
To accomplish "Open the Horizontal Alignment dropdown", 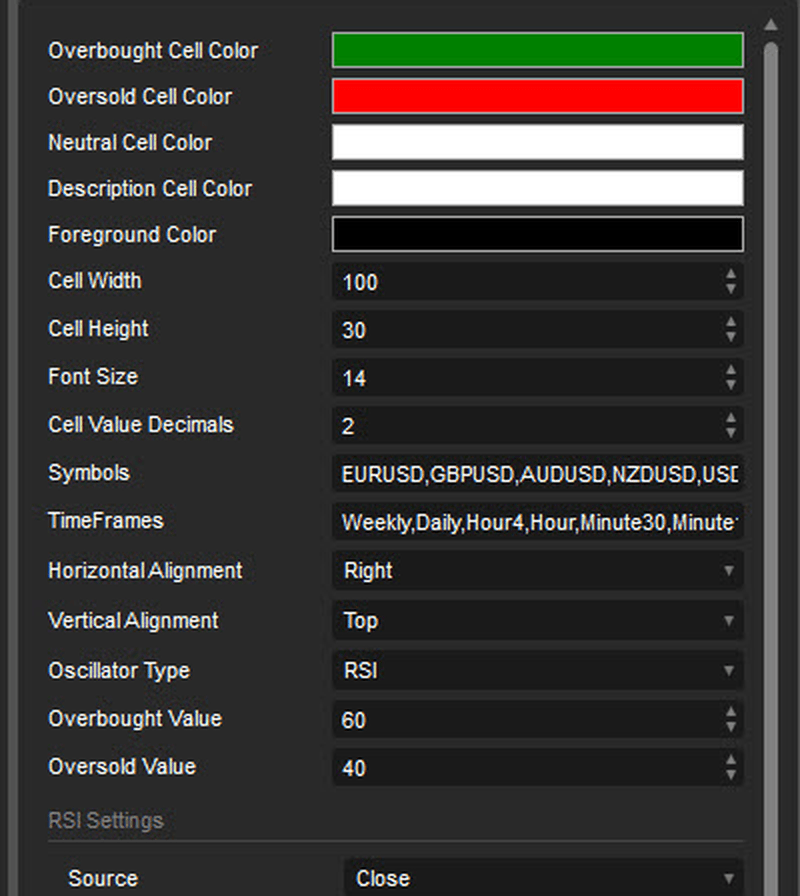I will (x=537, y=570).
